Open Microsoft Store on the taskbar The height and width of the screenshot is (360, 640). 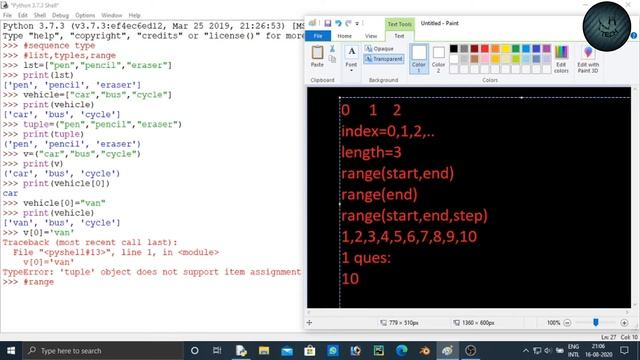(310, 351)
